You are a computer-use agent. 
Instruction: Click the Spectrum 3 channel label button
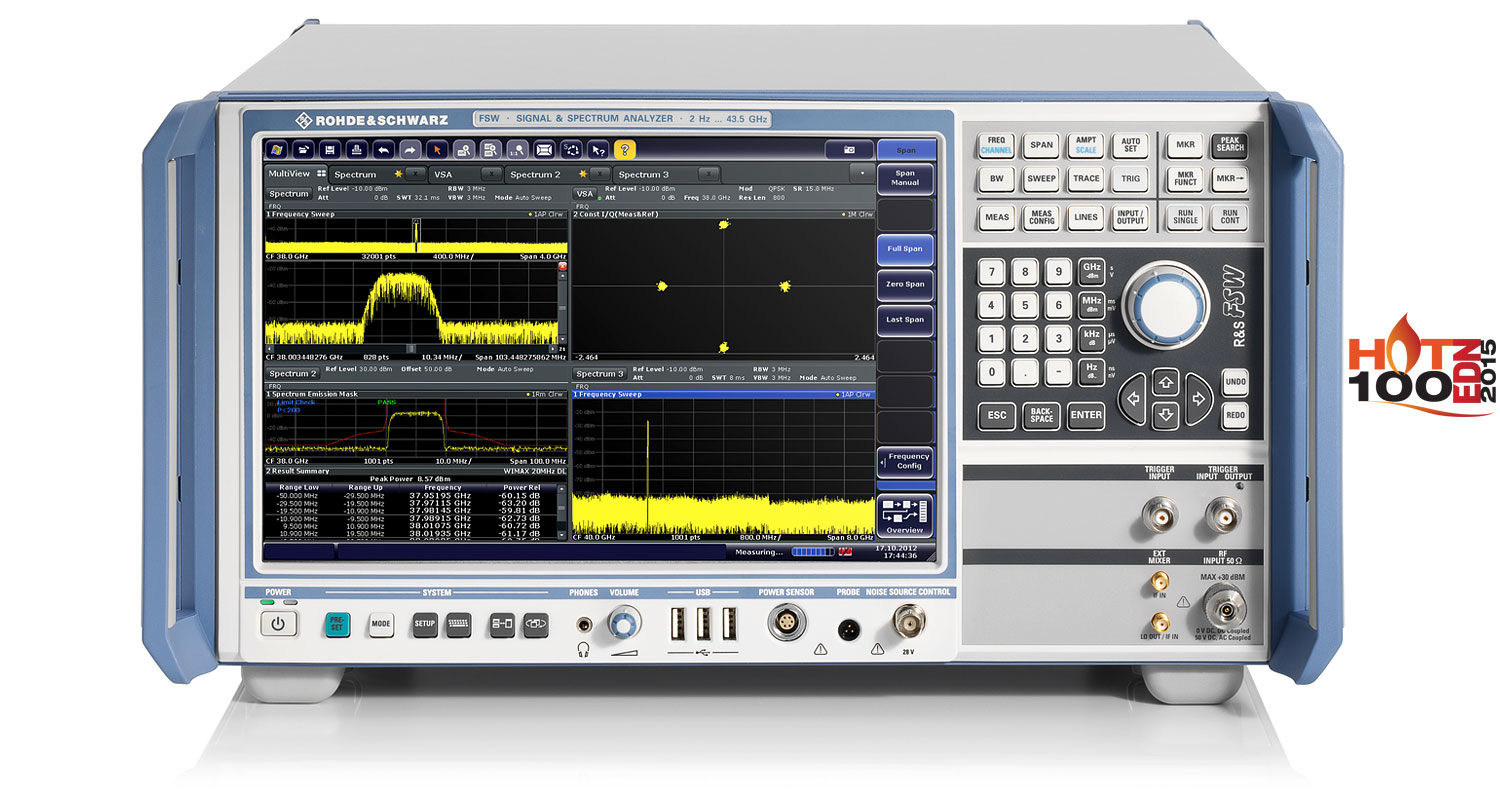click(600, 373)
